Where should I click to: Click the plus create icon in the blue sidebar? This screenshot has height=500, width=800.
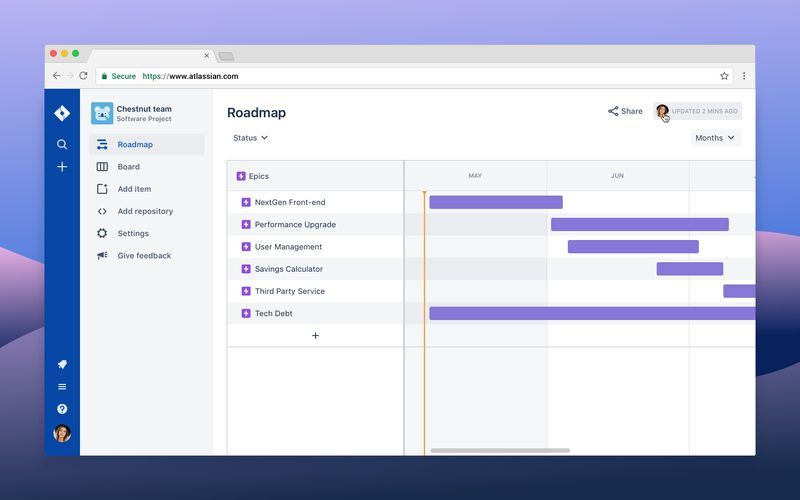(62, 167)
